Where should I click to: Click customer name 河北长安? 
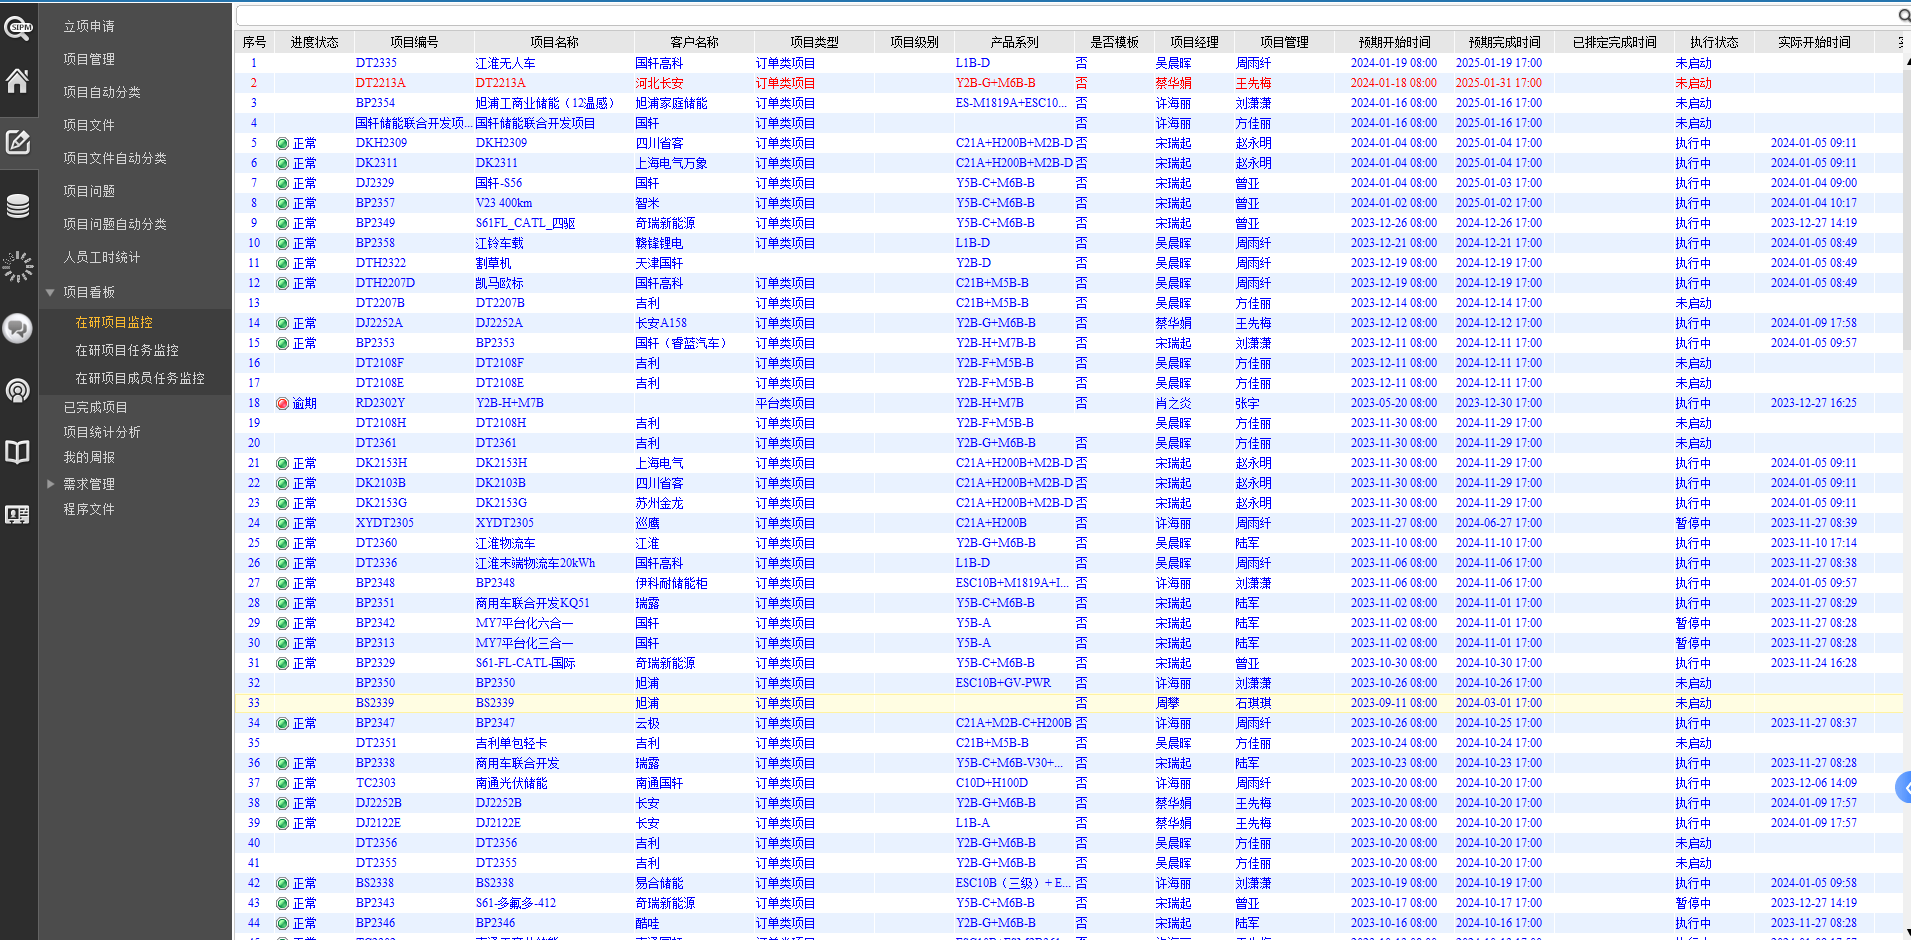[x=659, y=83]
